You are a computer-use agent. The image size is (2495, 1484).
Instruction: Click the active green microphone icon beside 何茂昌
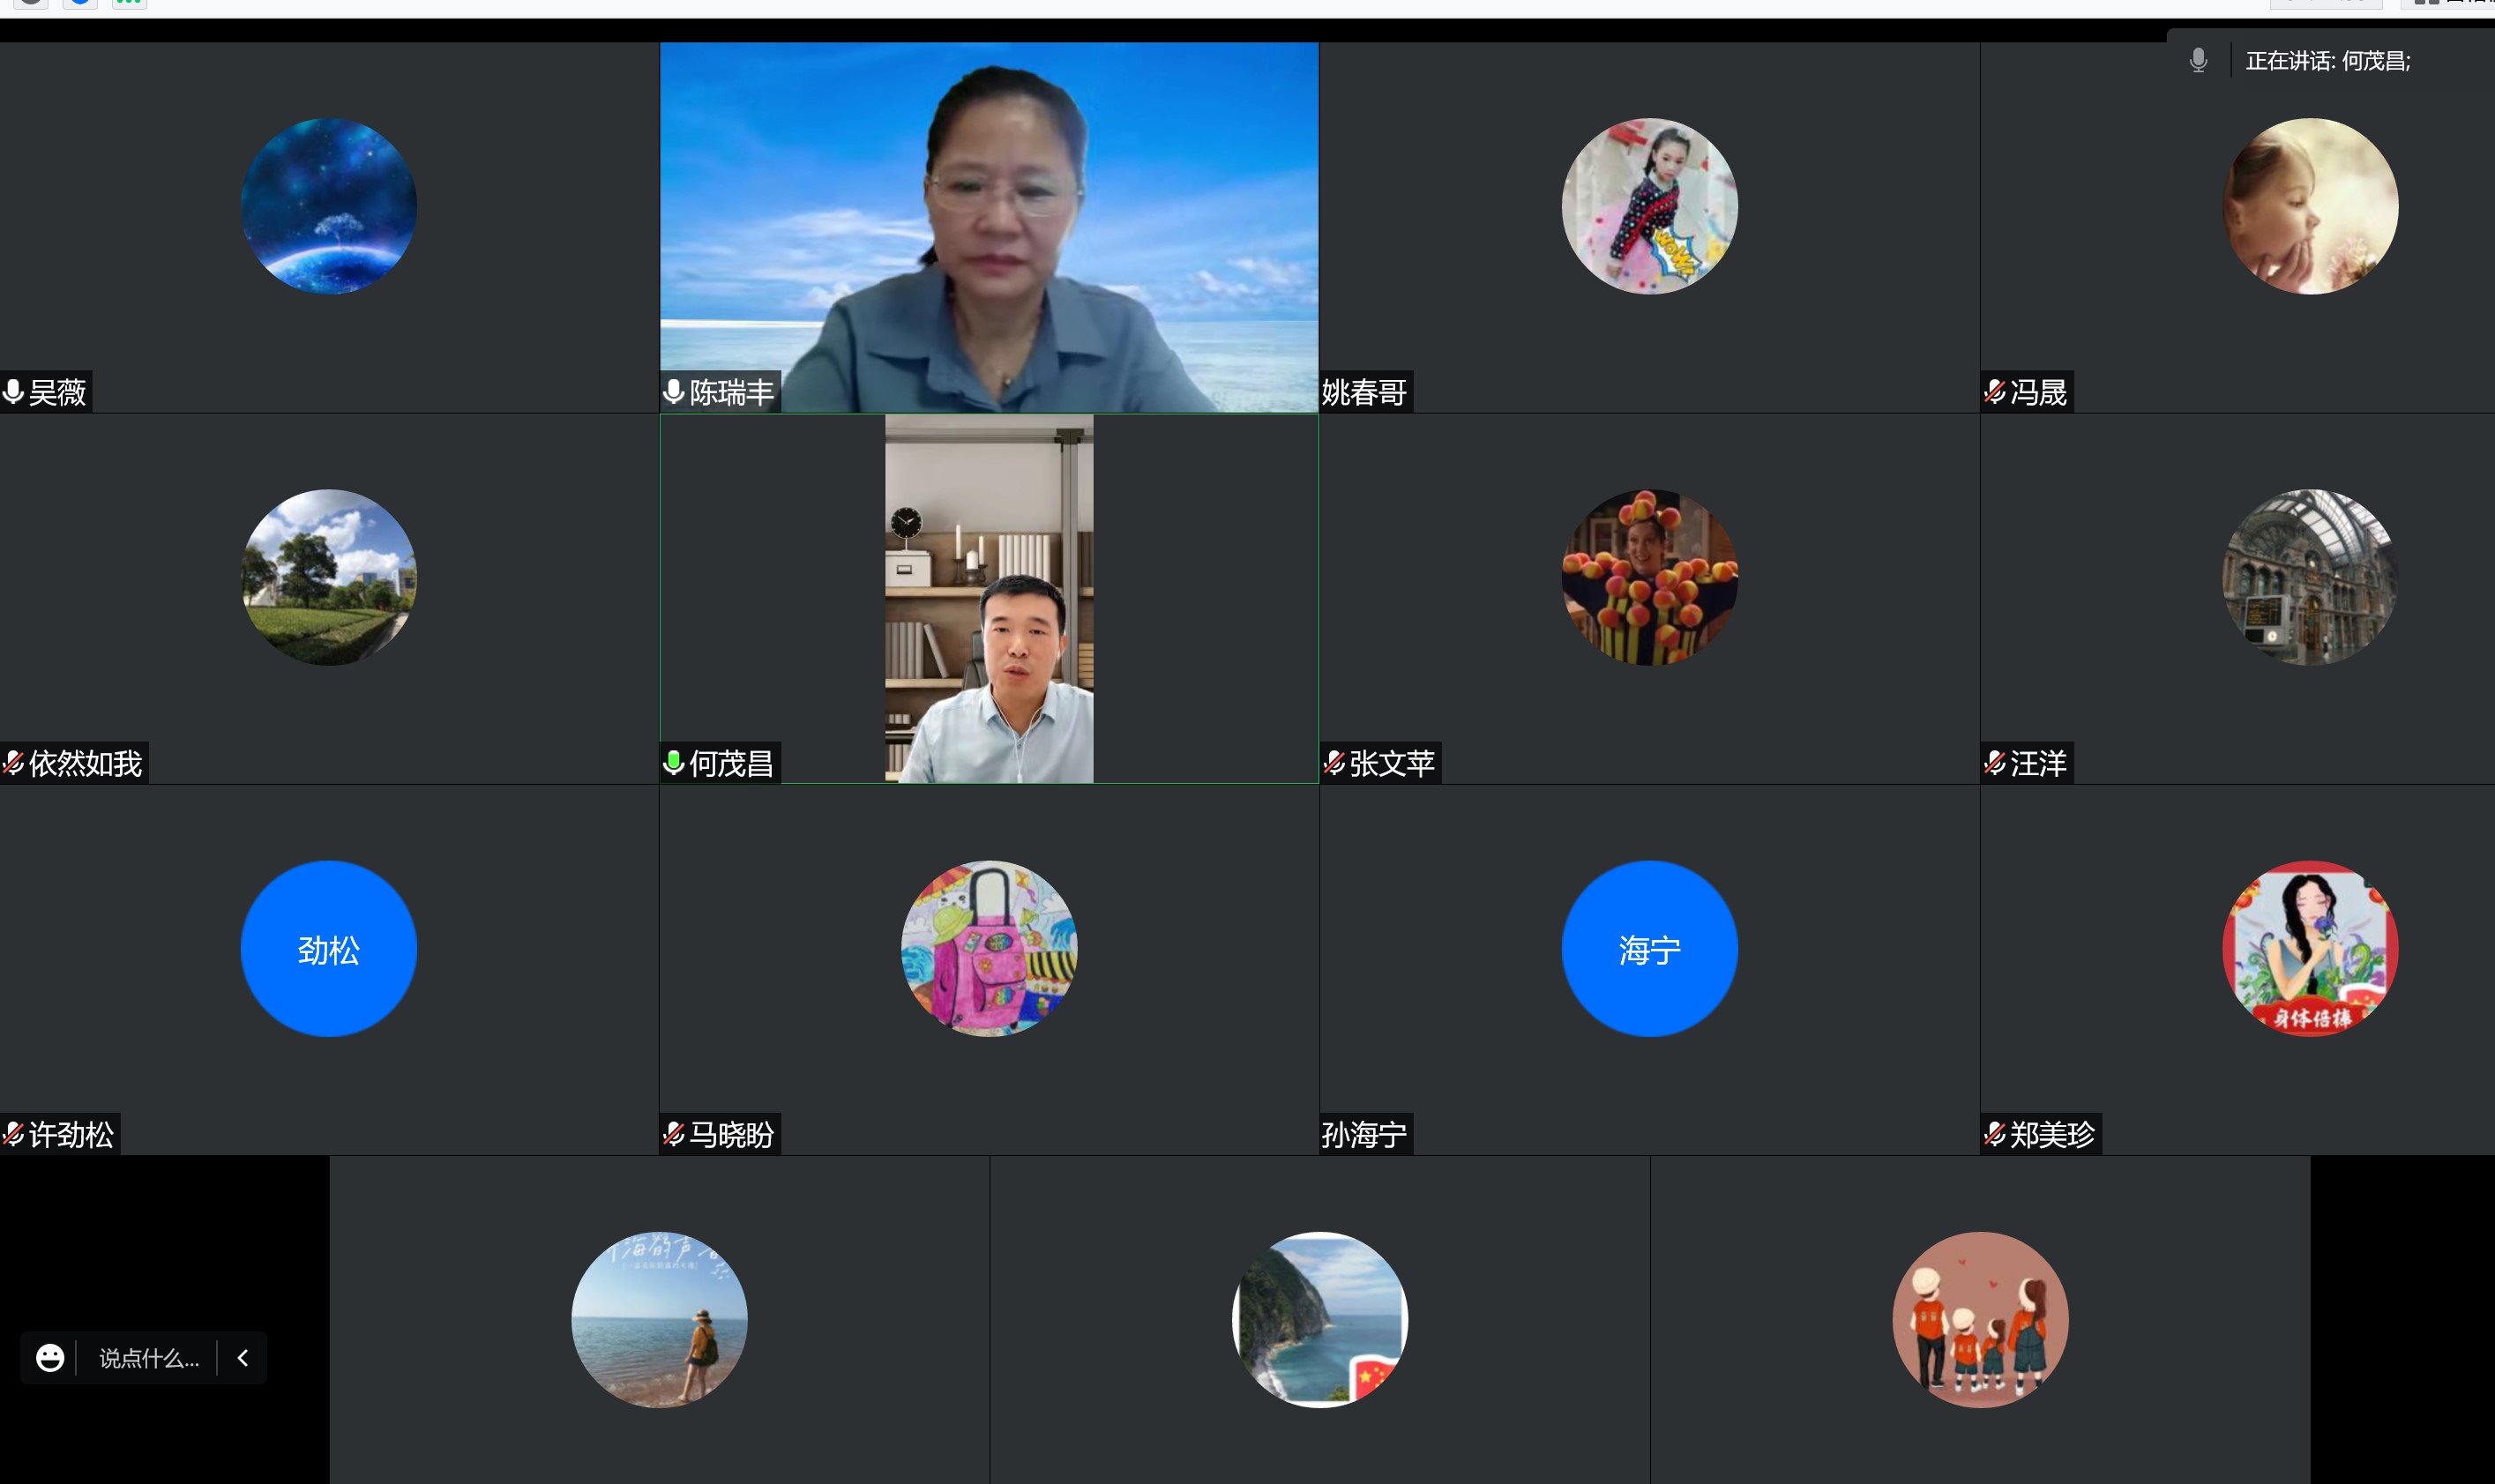click(674, 763)
